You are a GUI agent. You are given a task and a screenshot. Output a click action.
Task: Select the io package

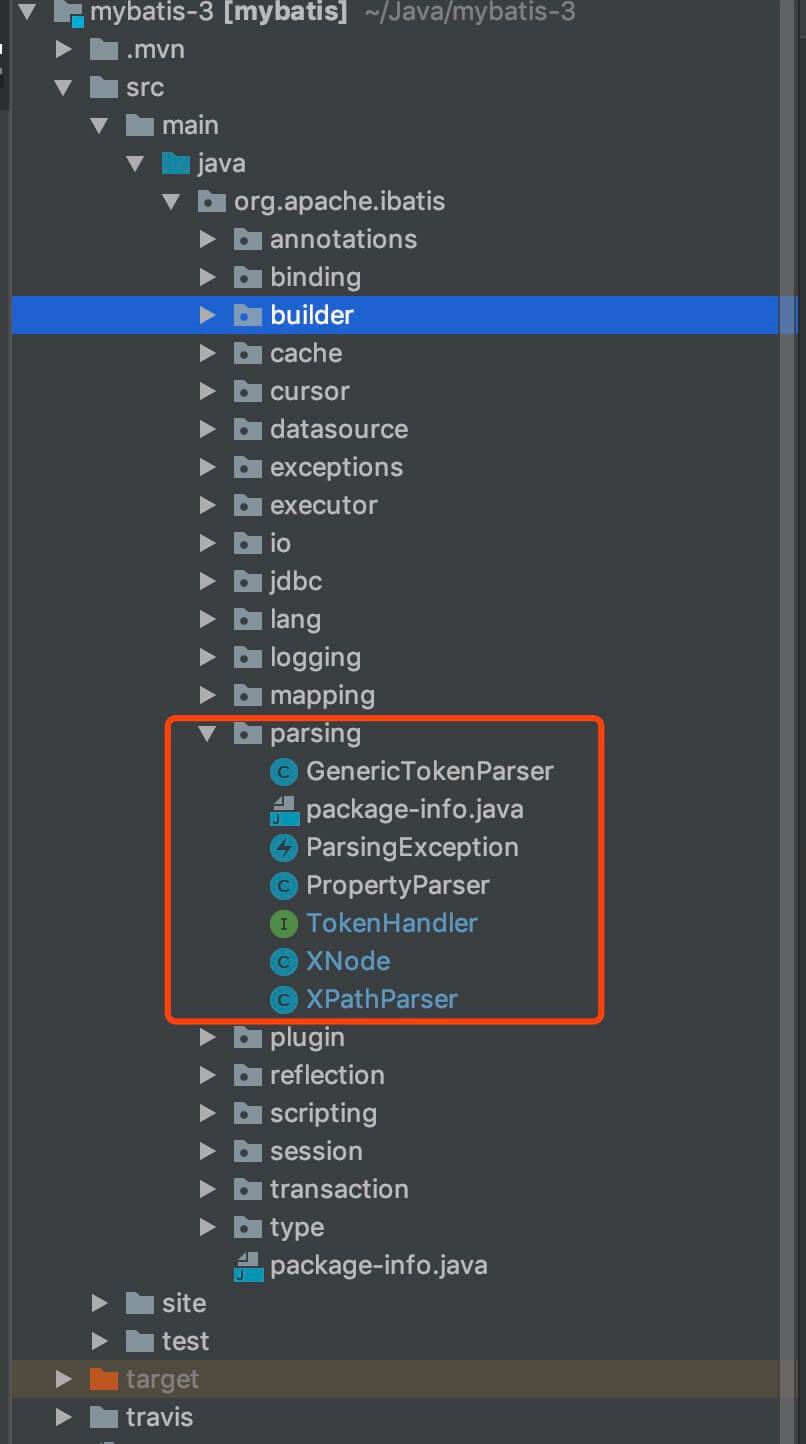point(280,543)
